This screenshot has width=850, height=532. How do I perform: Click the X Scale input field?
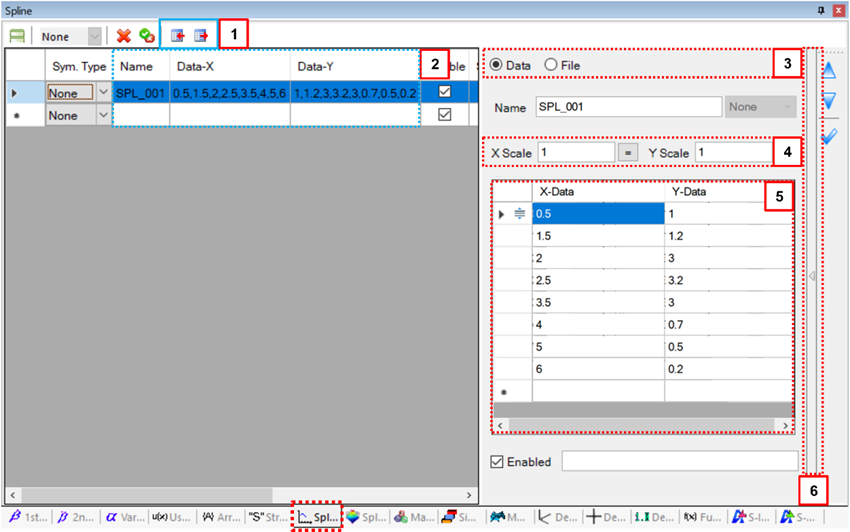[x=576, y=152]
